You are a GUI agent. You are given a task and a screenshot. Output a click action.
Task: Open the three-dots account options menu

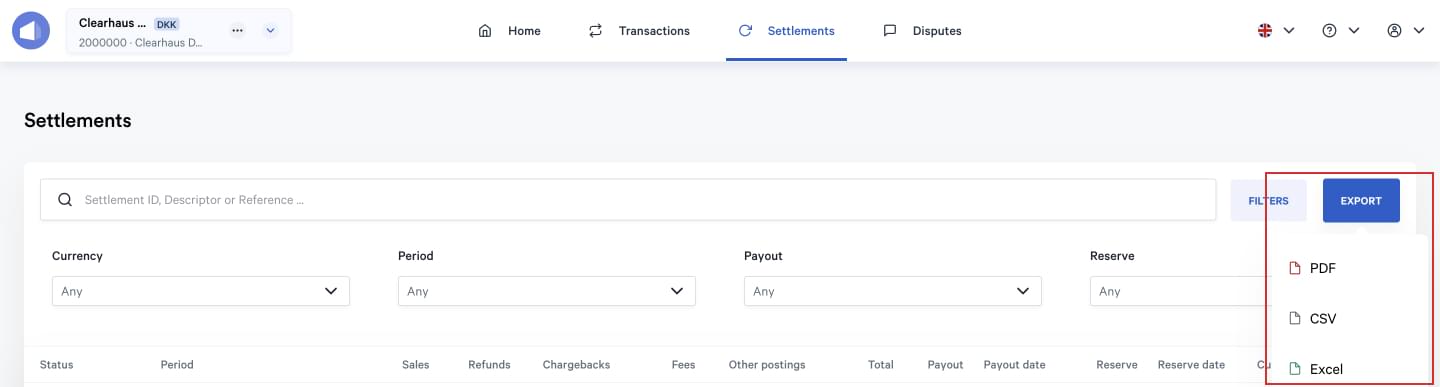(x=237, y=30)
